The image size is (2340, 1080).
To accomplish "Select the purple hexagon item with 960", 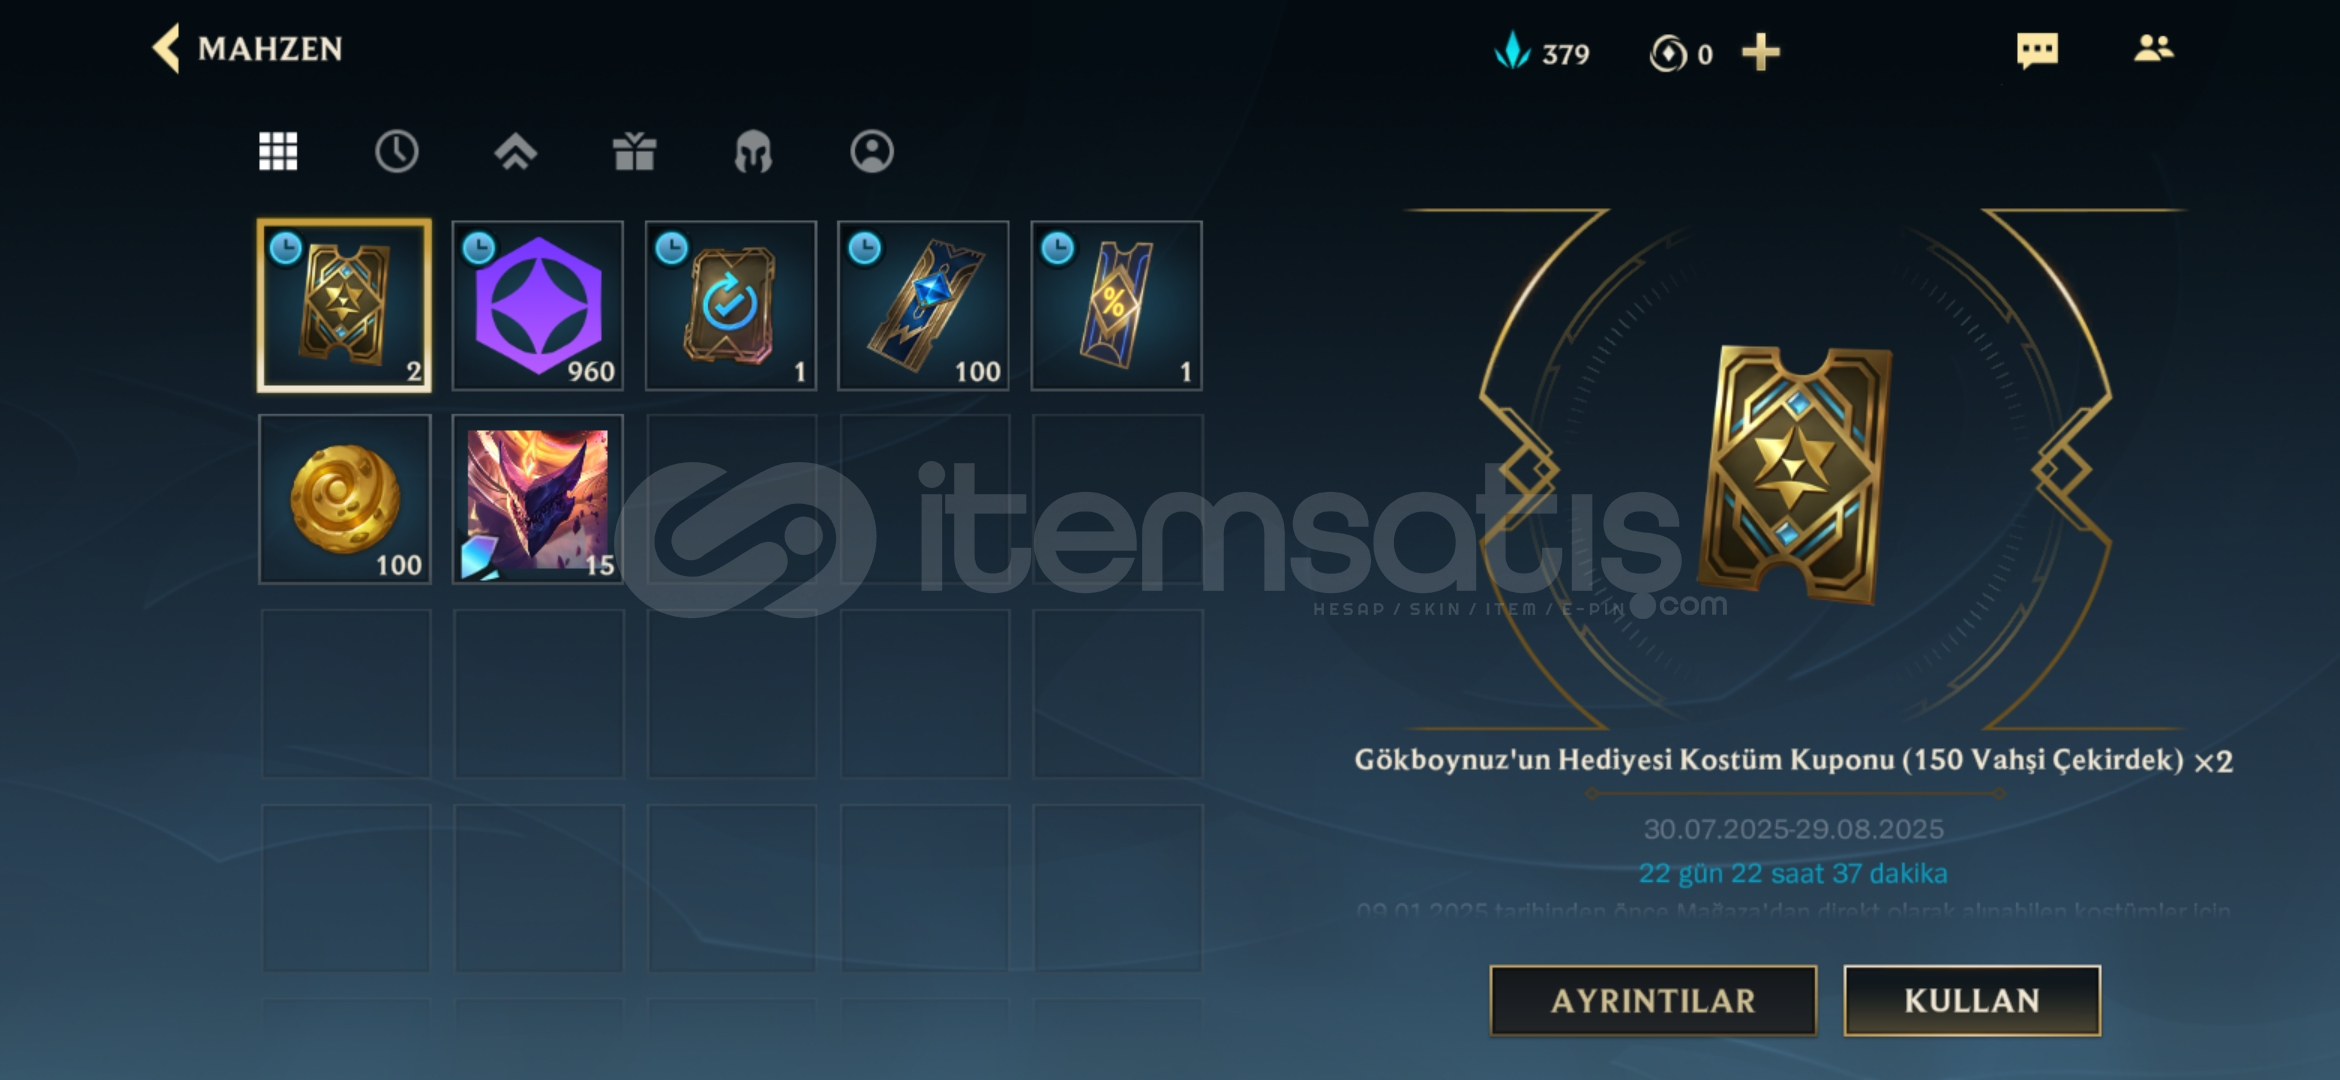I will click(538, 305).
